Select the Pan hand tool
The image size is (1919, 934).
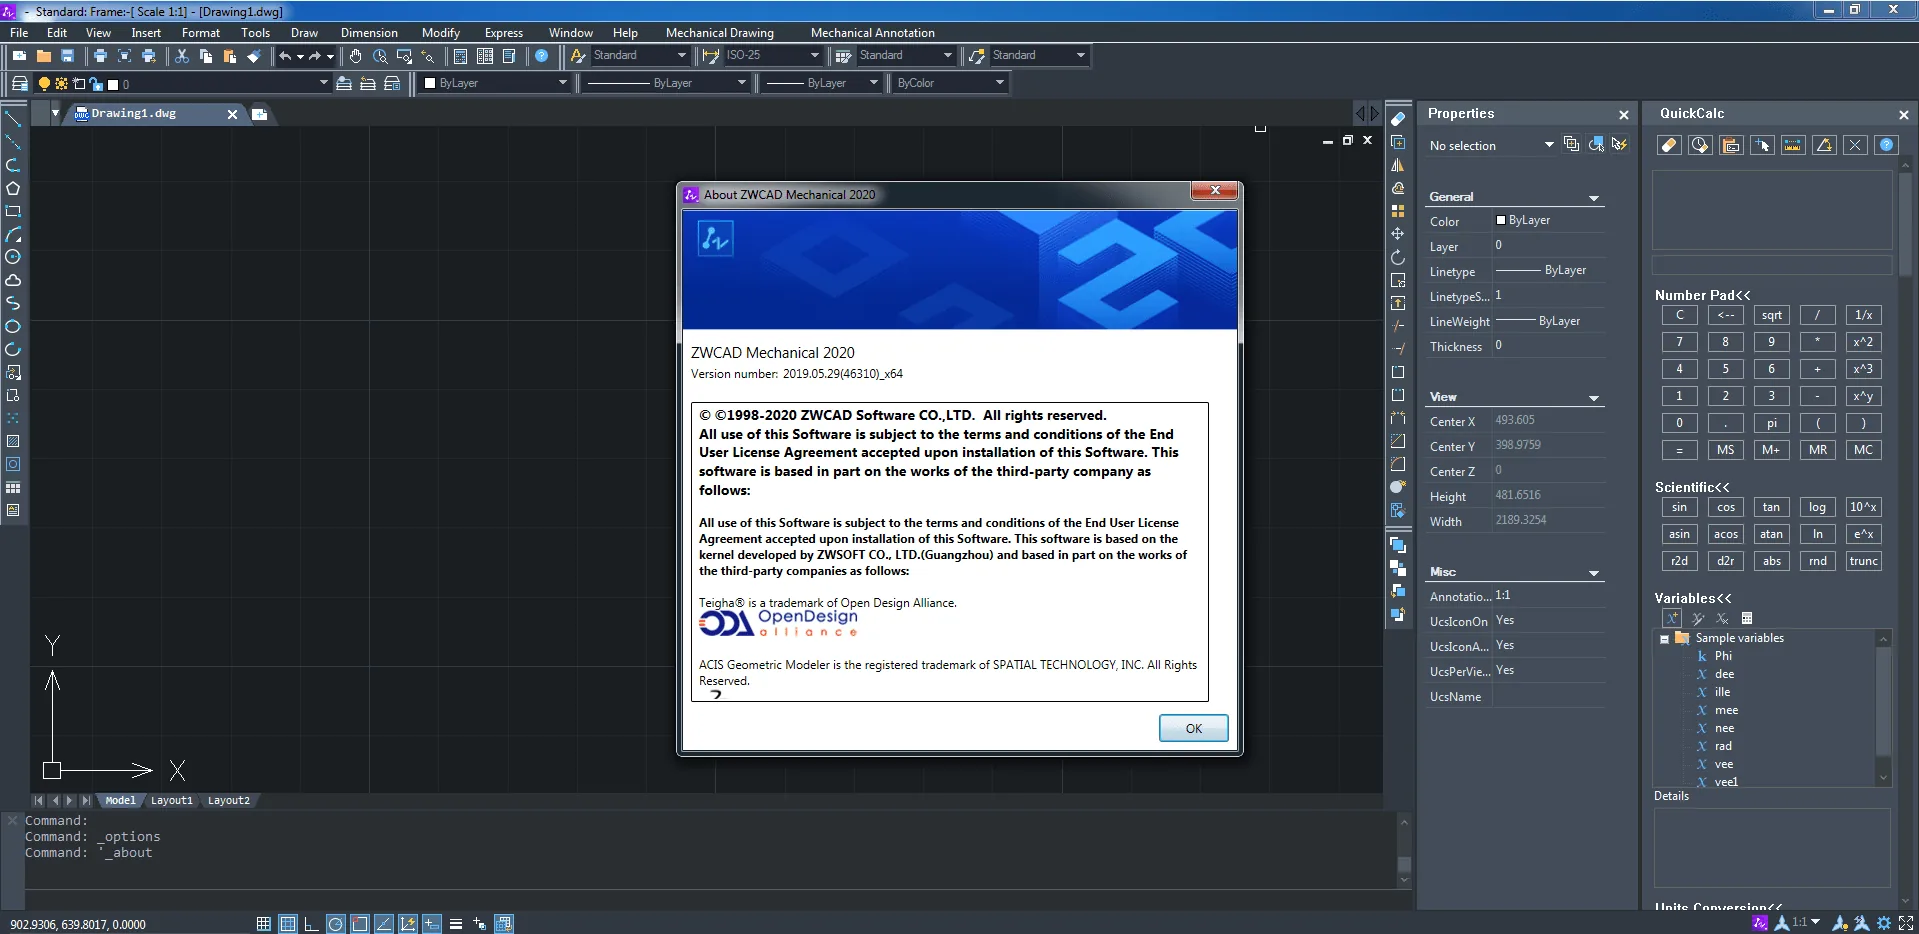click(355, 56)
